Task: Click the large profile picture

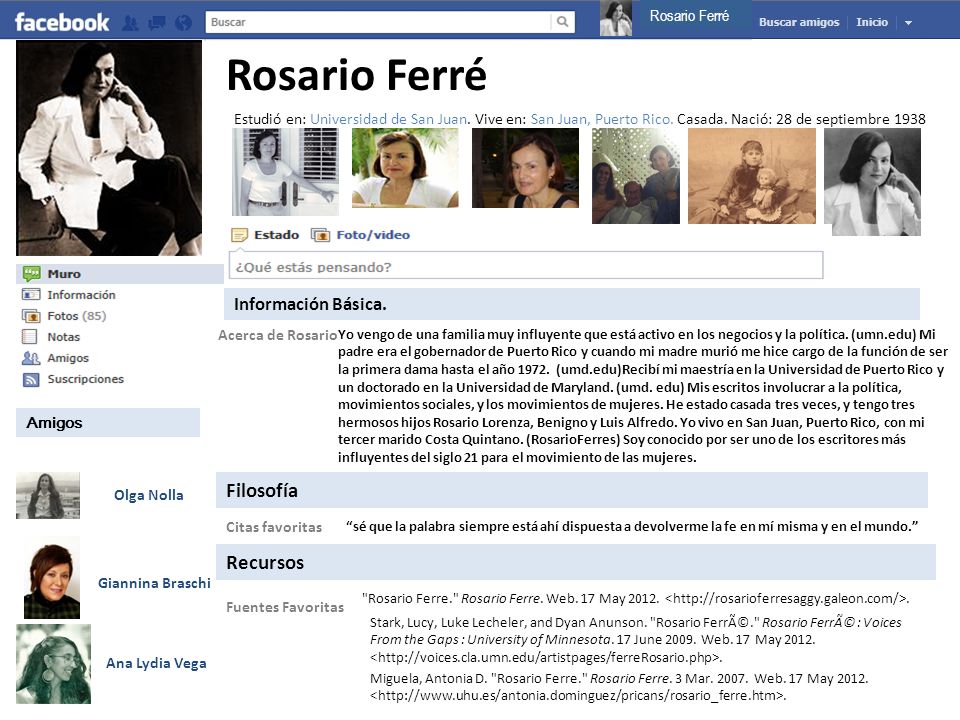Action: coord(109,148)
